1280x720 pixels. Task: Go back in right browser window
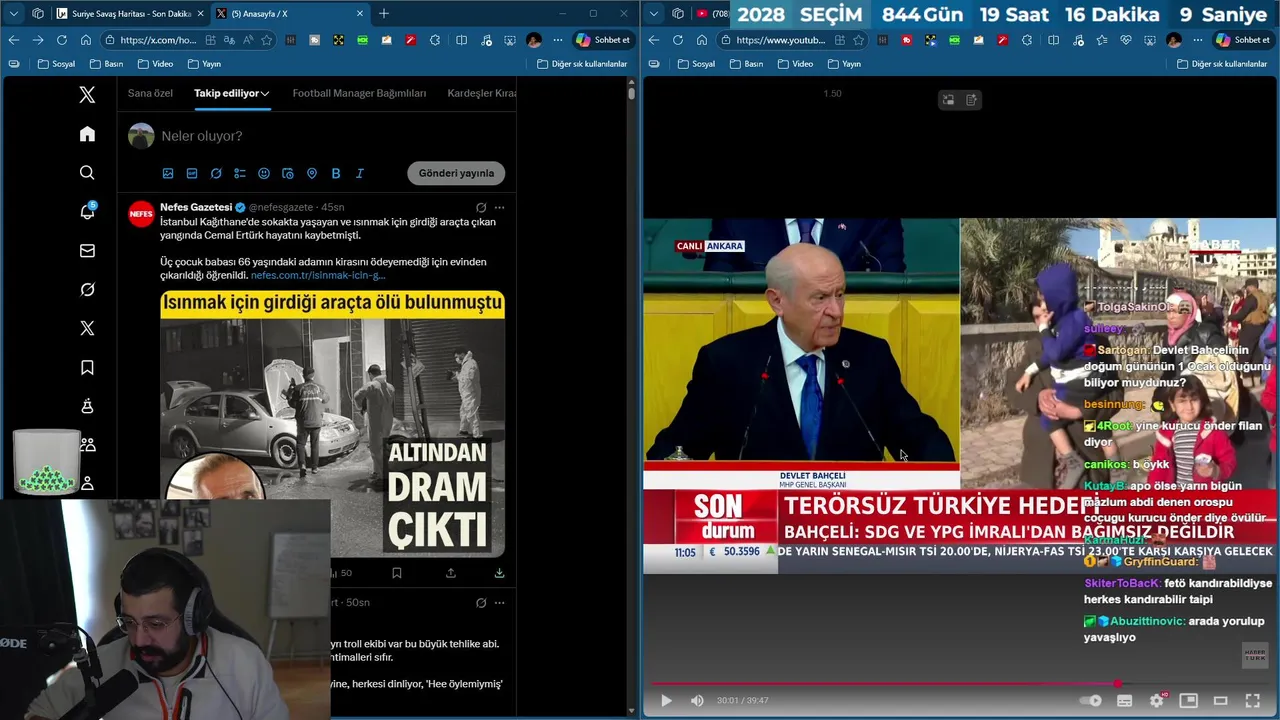(x=653, y=40)
